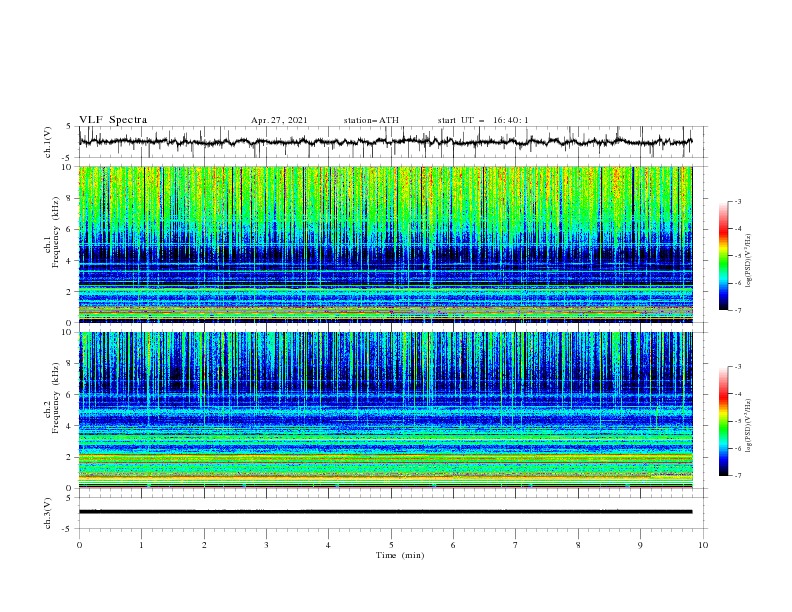The width and height of the screenshot is (792, 612).
Task: Click time axis tick label '5'
Action: 391,545
